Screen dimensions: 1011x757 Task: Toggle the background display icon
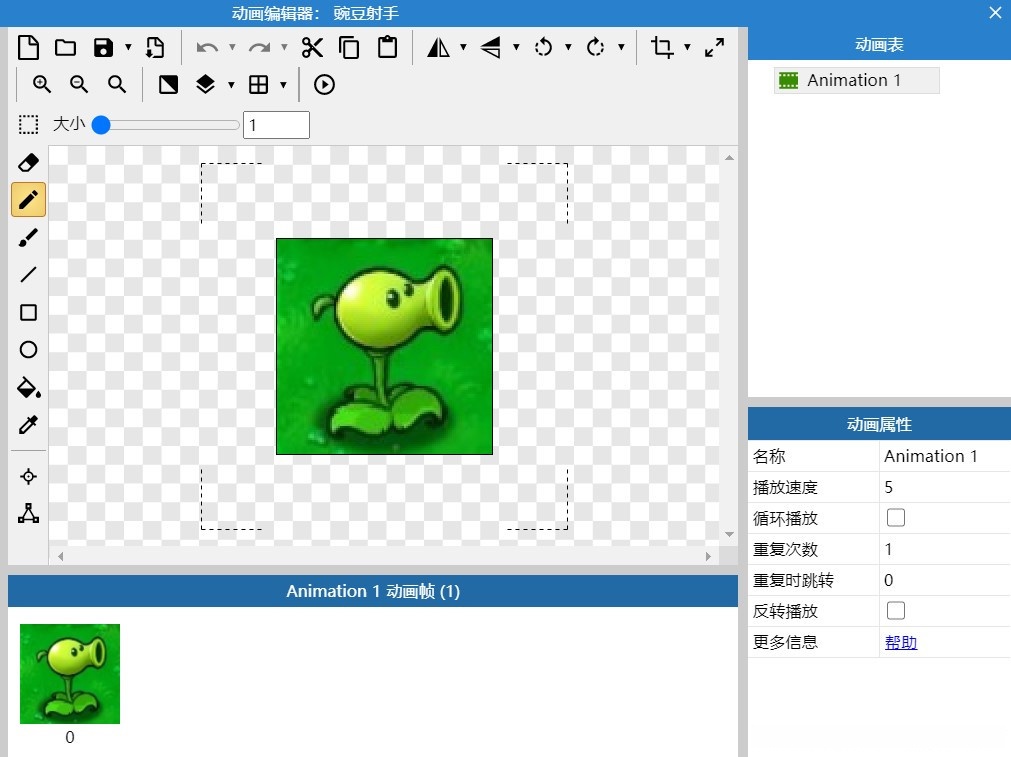[x=168, y=84]
